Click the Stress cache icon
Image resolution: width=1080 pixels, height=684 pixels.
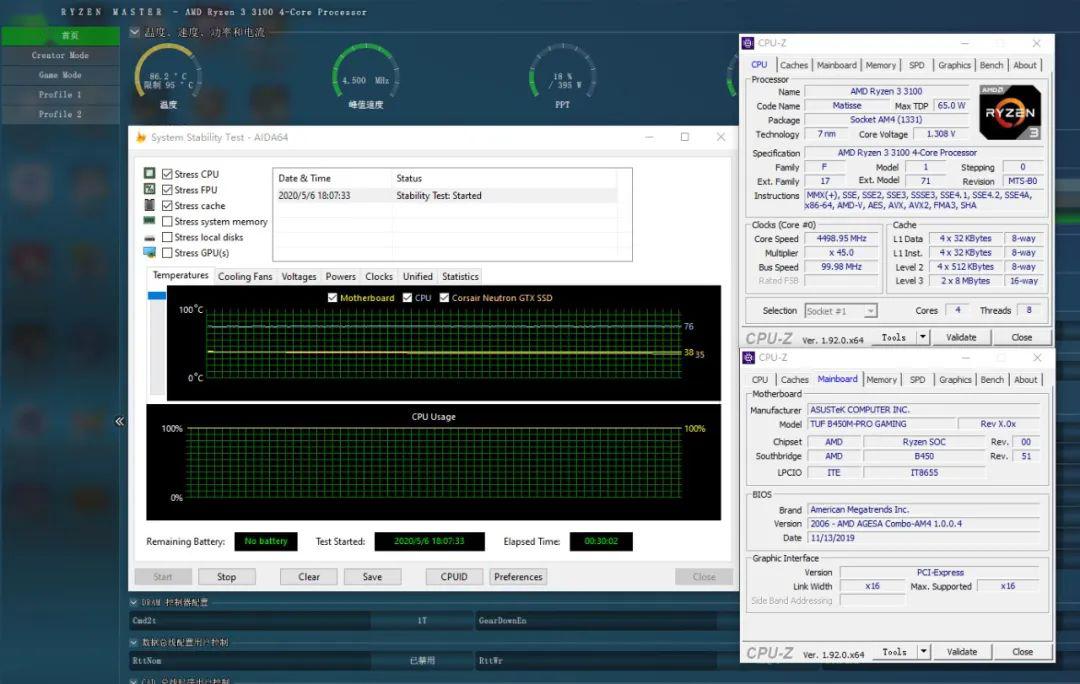point(149,205)
